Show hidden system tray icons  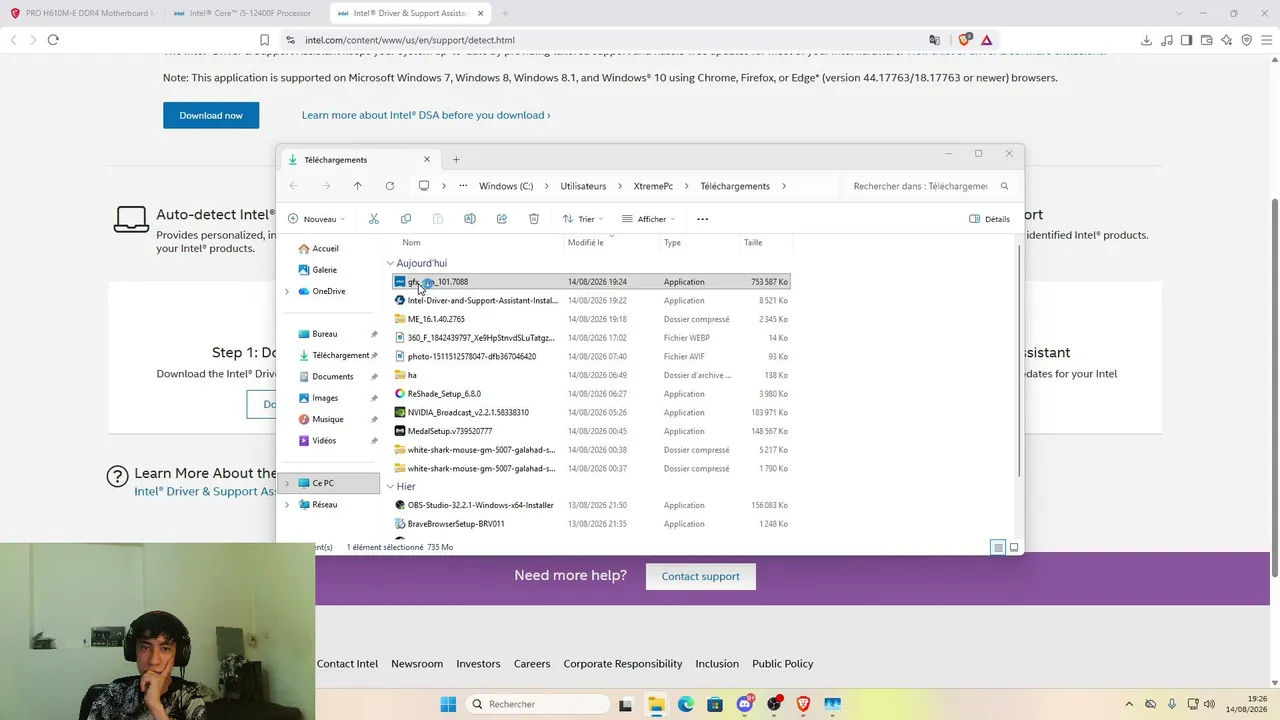tap(1129, 704)
